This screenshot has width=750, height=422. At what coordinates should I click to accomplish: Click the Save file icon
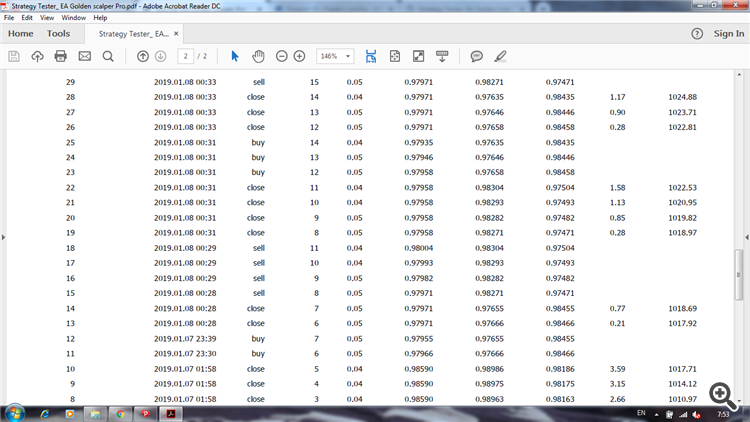click(x=14, y=56)
